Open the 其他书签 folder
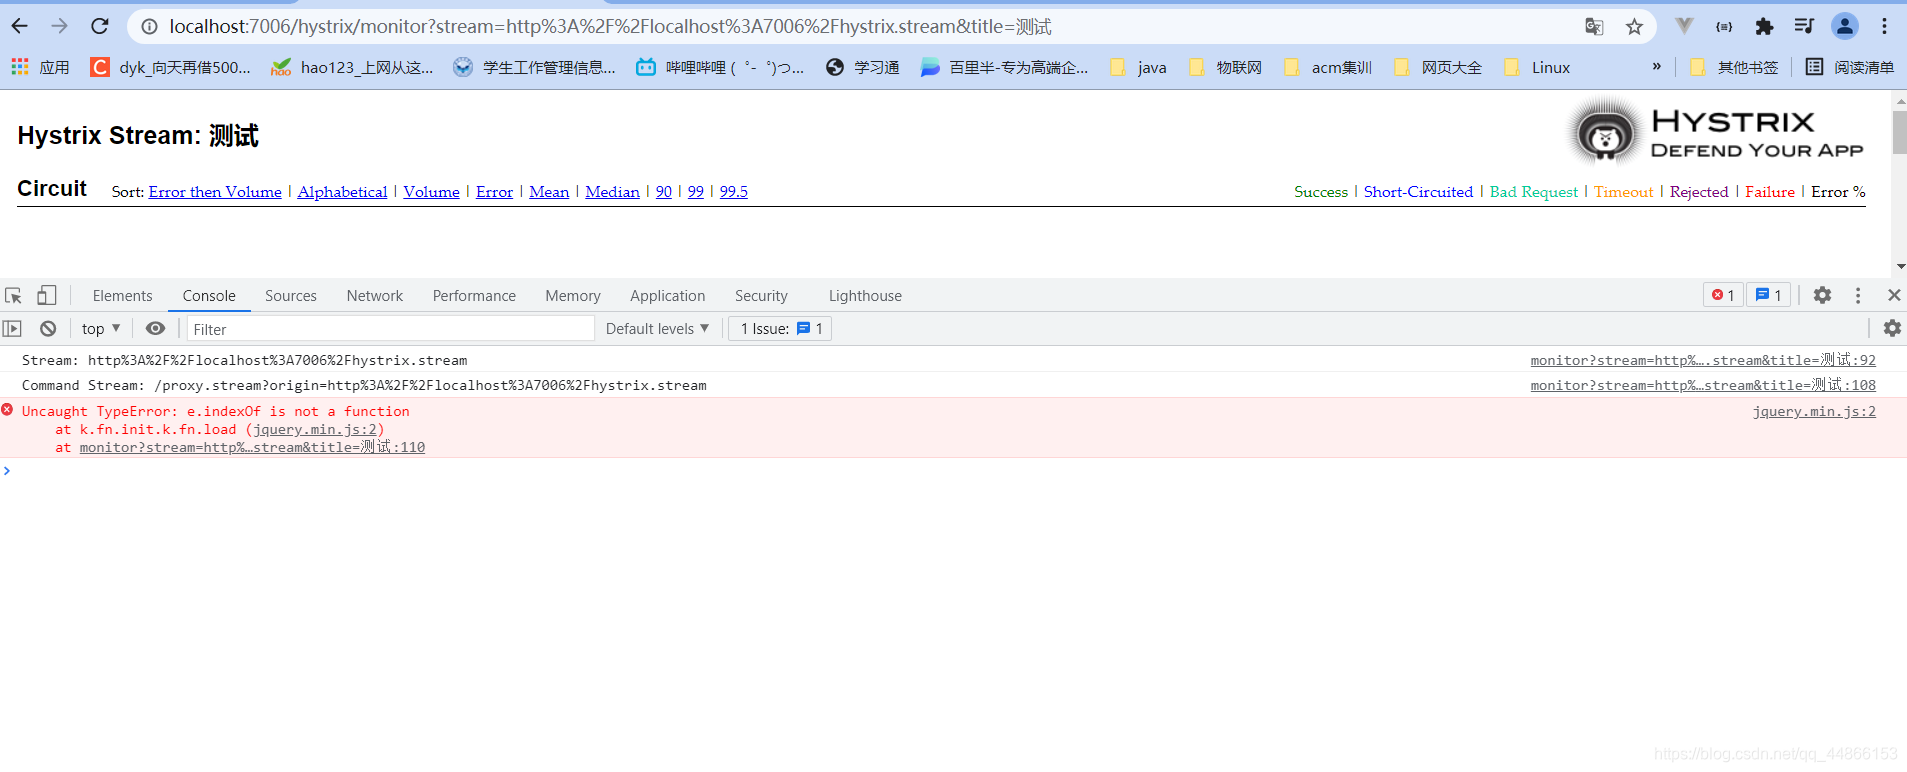Screen dimensions: 1907x772 [1734, 67]
